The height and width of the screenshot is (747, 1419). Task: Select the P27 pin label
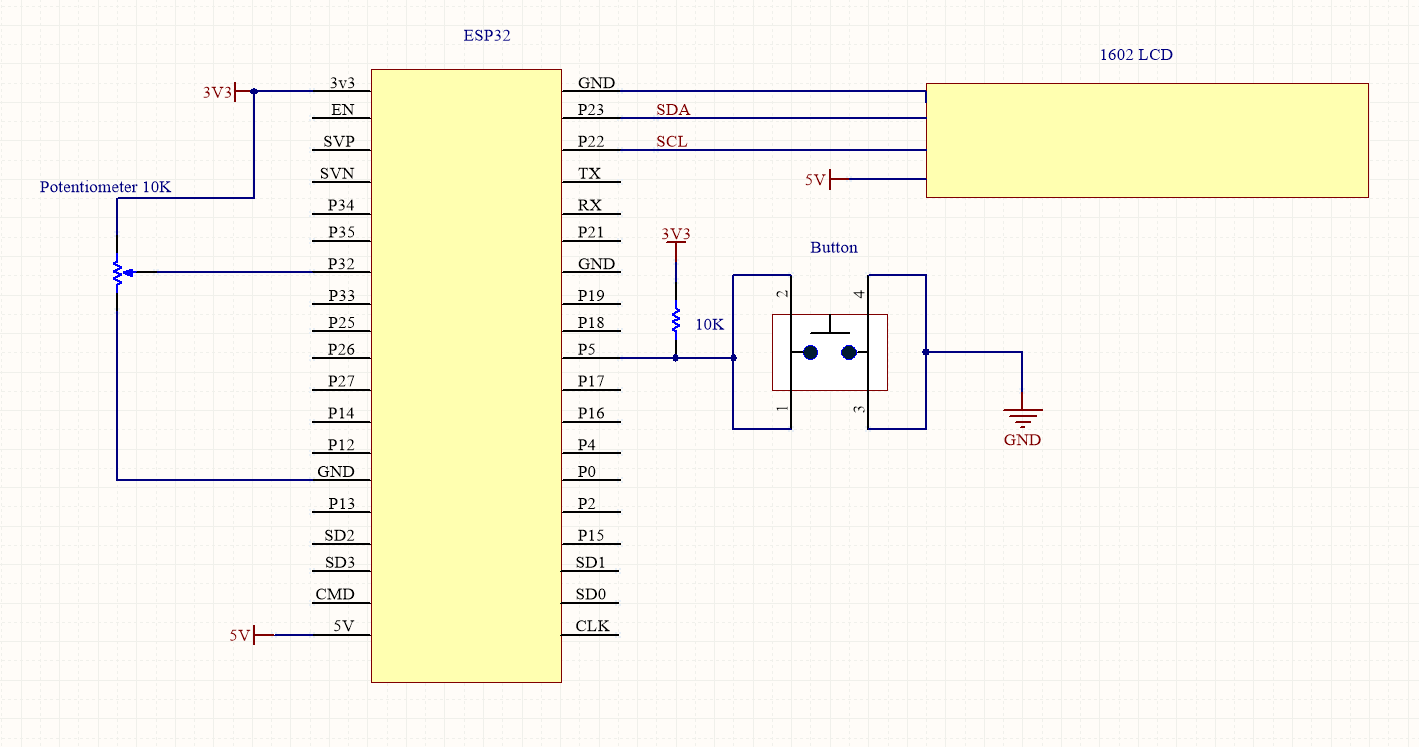pos(341,381)
